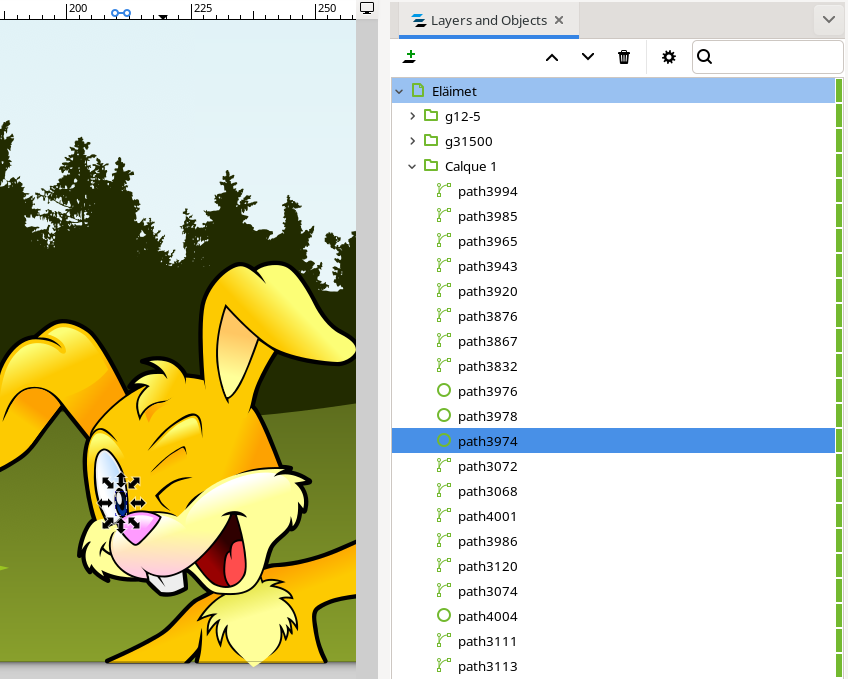Click the path icon beside path3994
This screenshot has width=848, height=679.
click(x=444, y=190)
